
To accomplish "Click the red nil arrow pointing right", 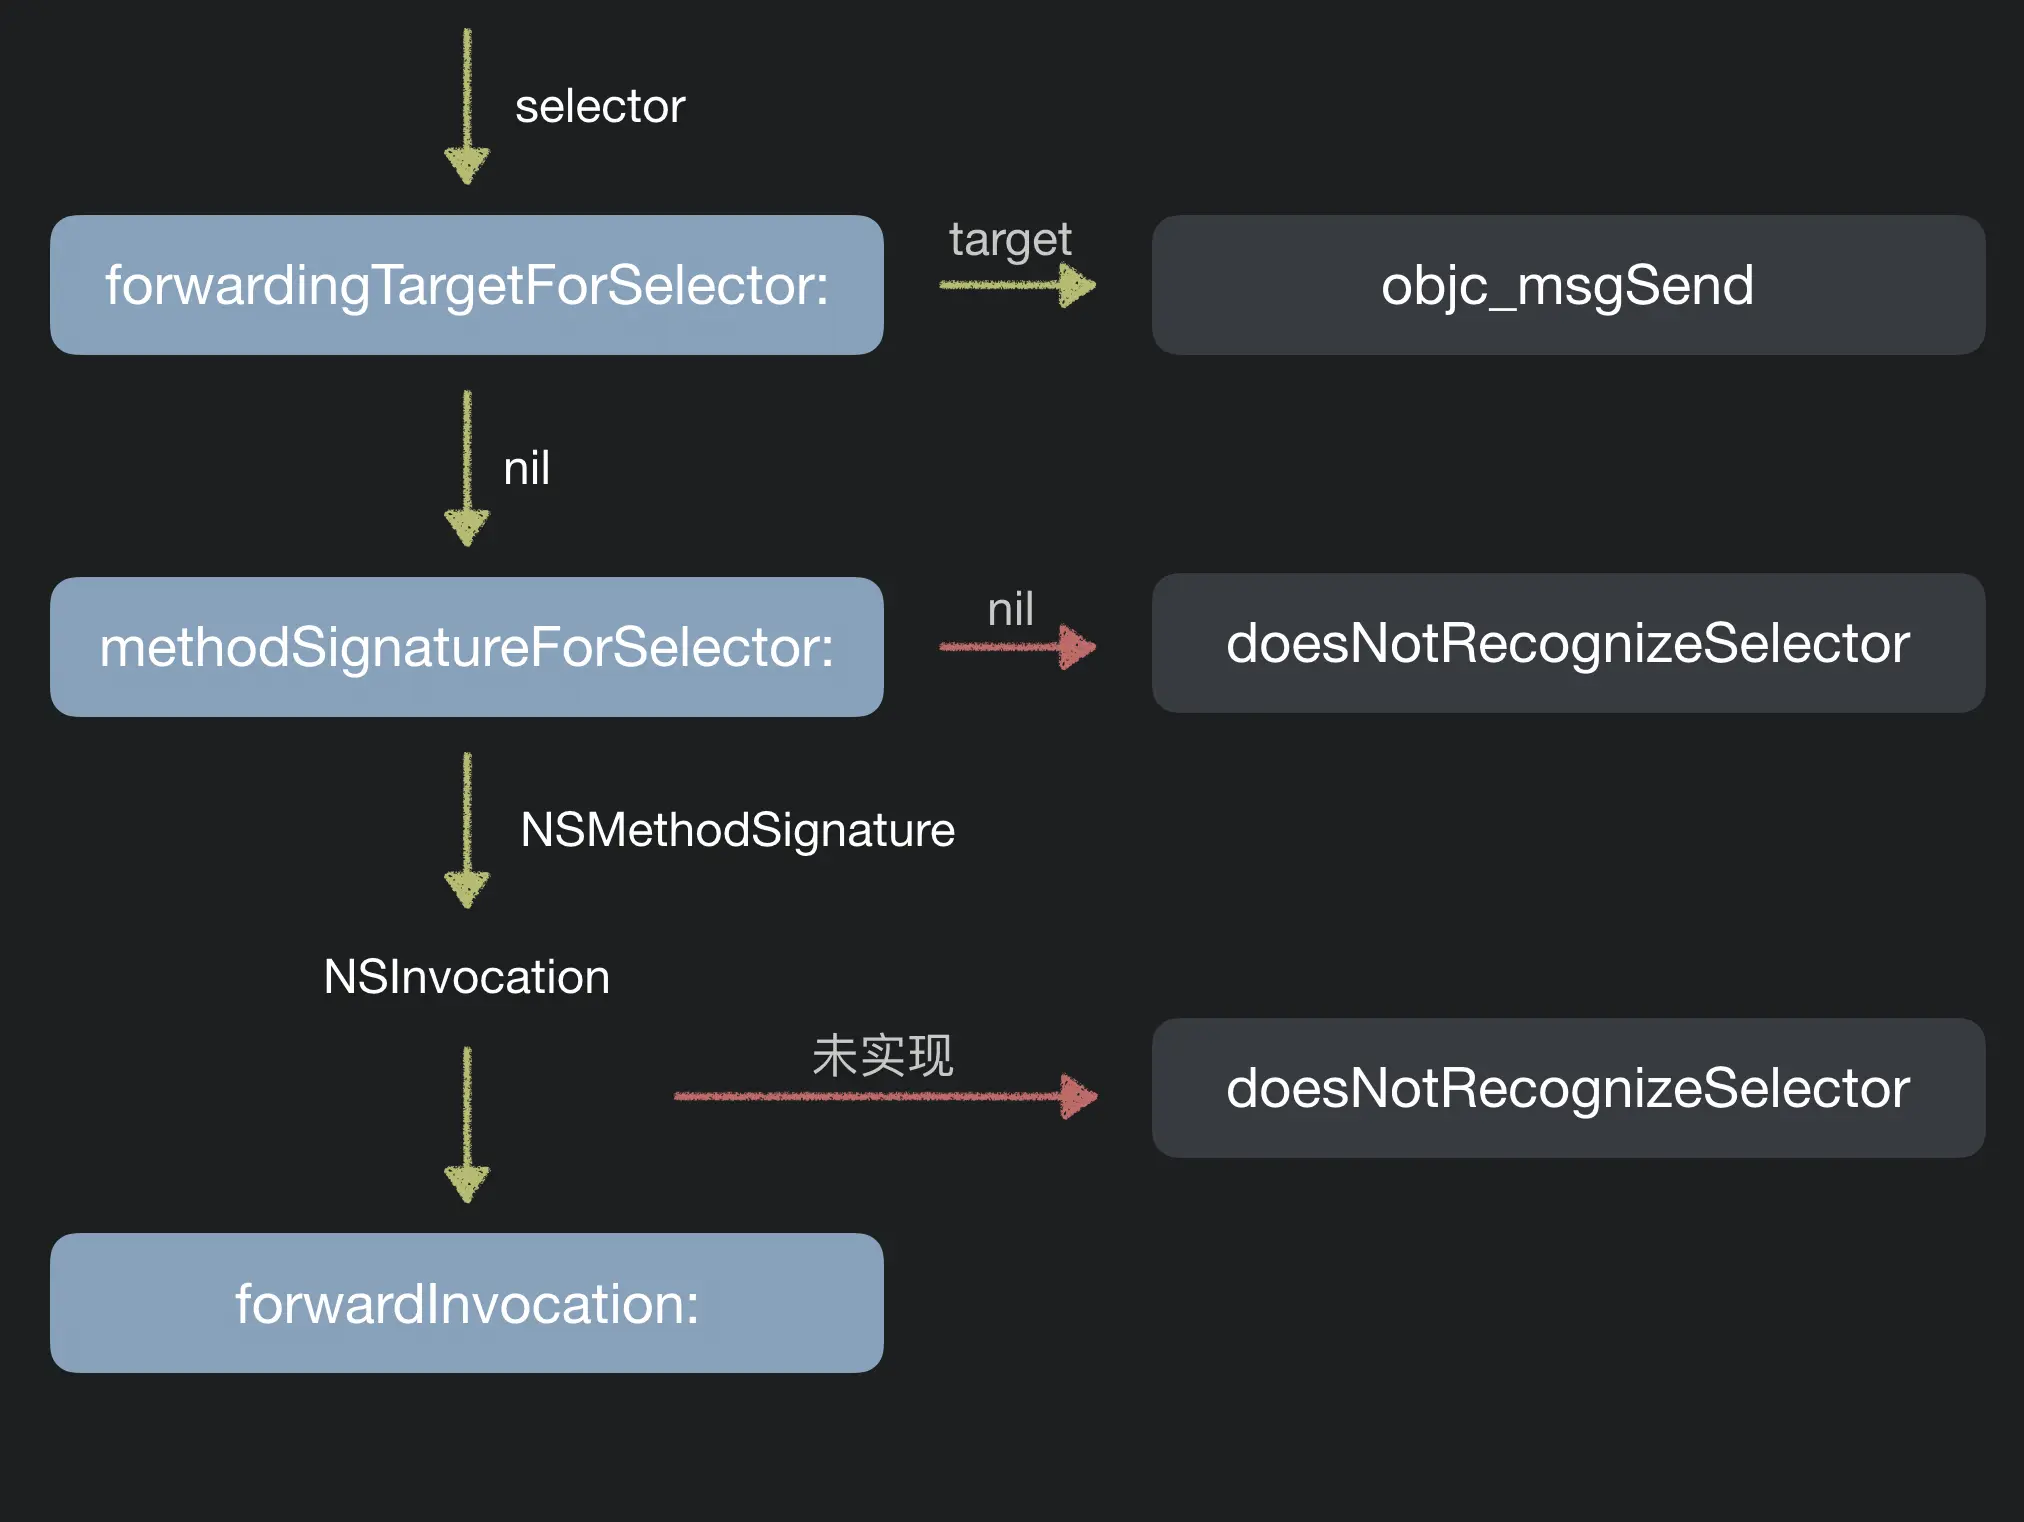I will click(1017, 647).
